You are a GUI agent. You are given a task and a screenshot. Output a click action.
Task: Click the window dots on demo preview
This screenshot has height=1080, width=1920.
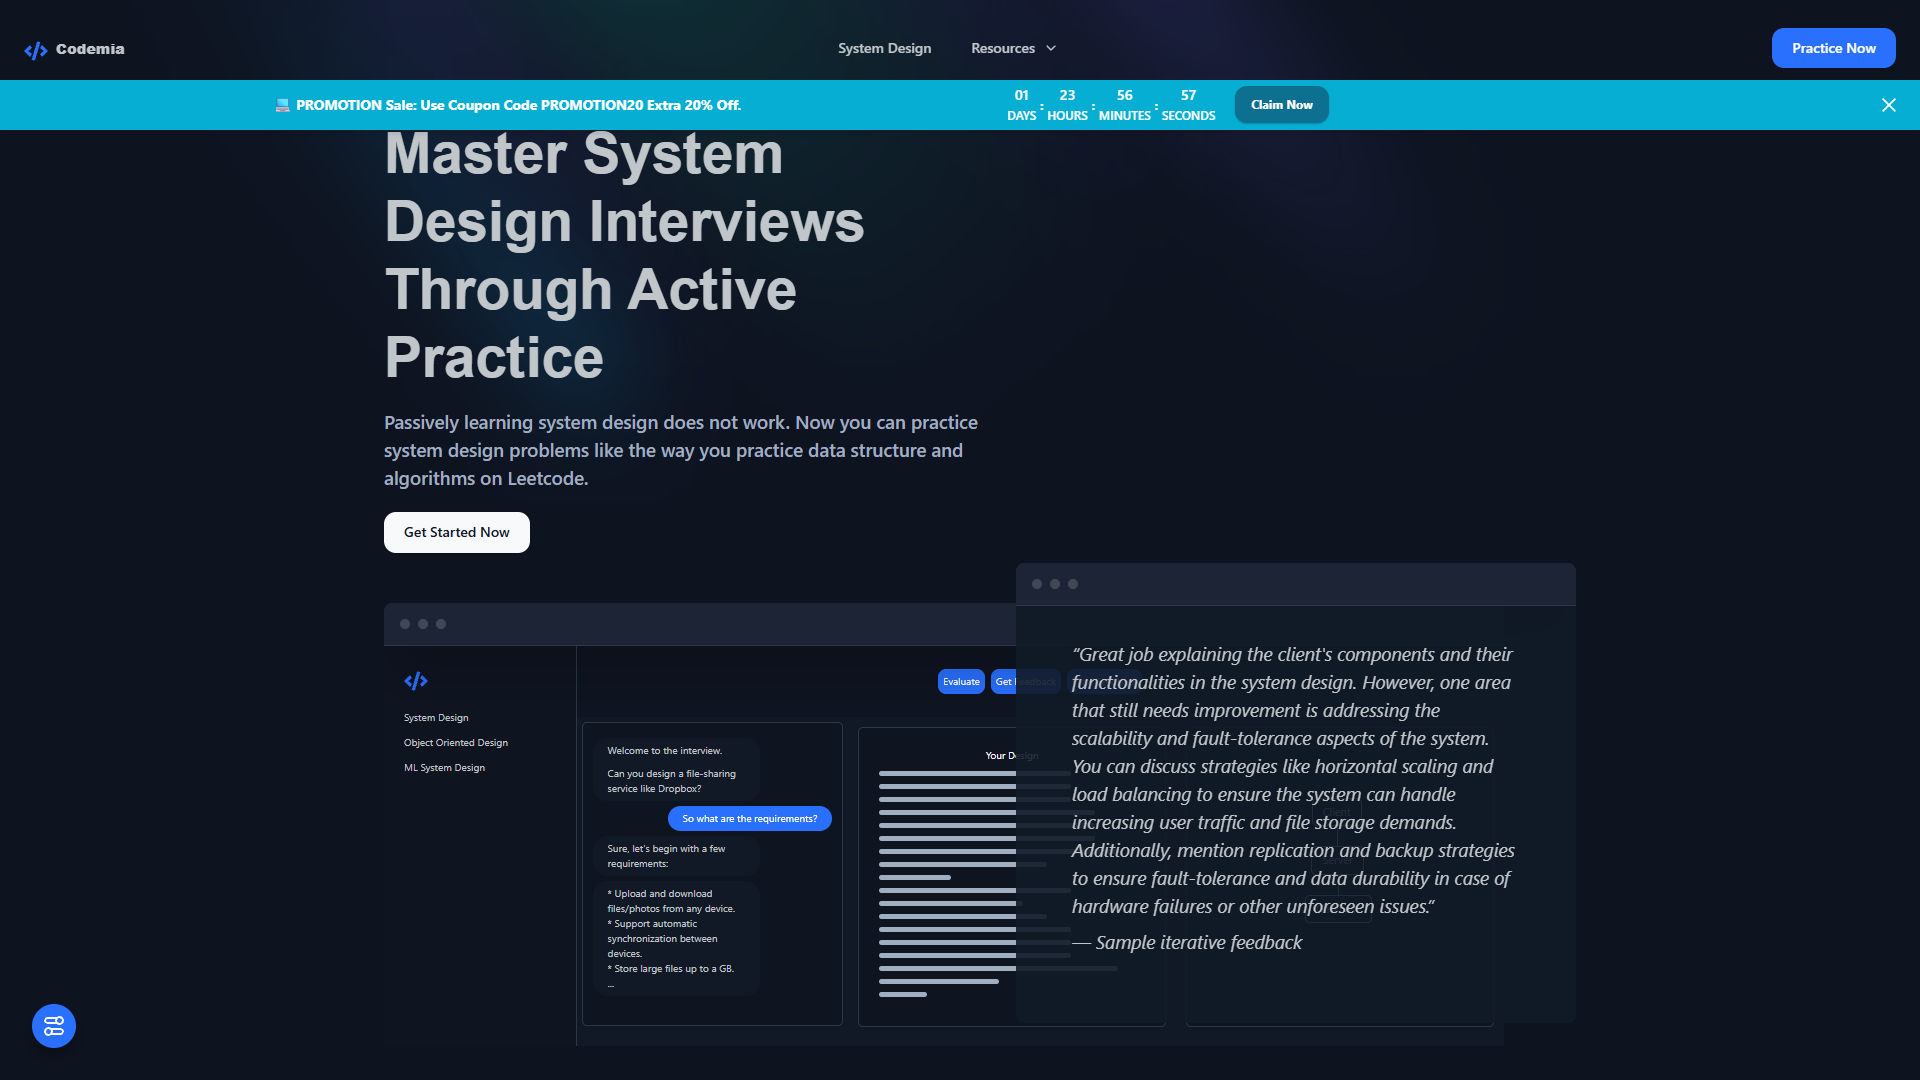coord(423,624)
